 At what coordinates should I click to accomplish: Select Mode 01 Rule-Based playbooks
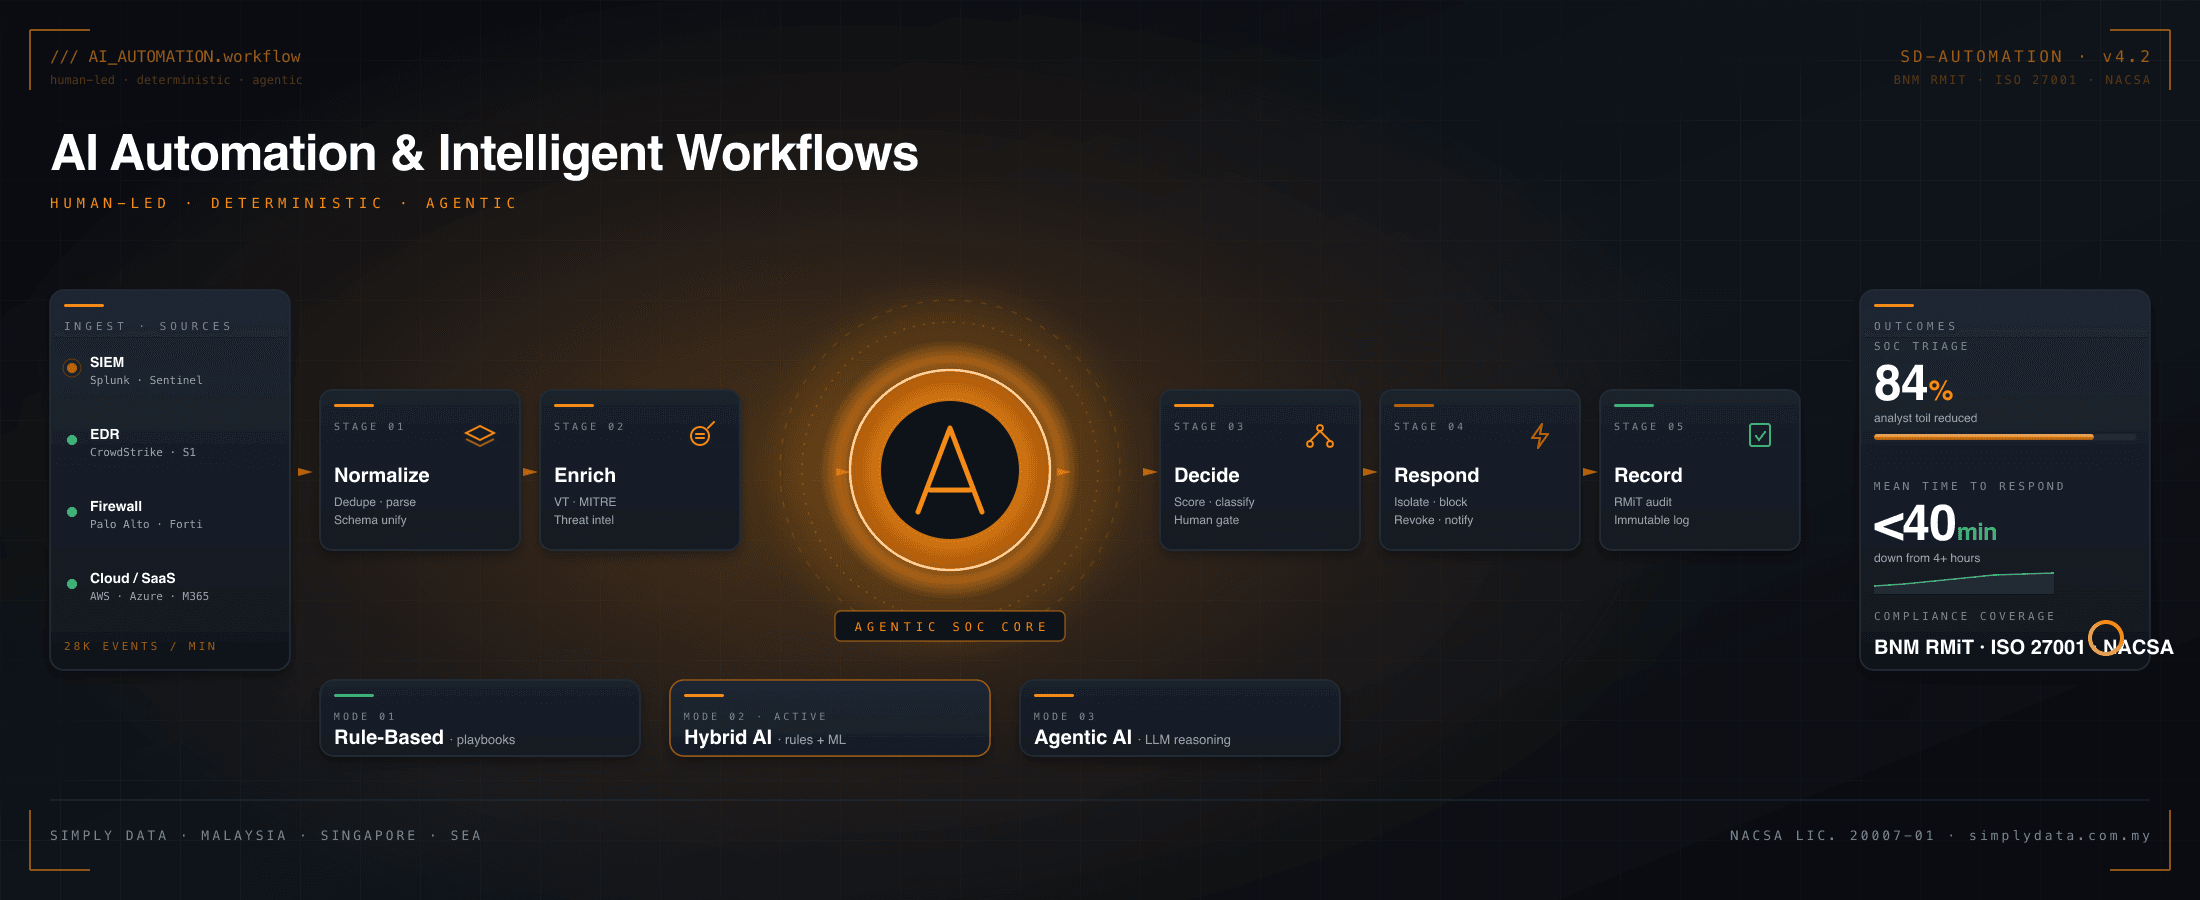pyautogui.click(x=480, y=718)
